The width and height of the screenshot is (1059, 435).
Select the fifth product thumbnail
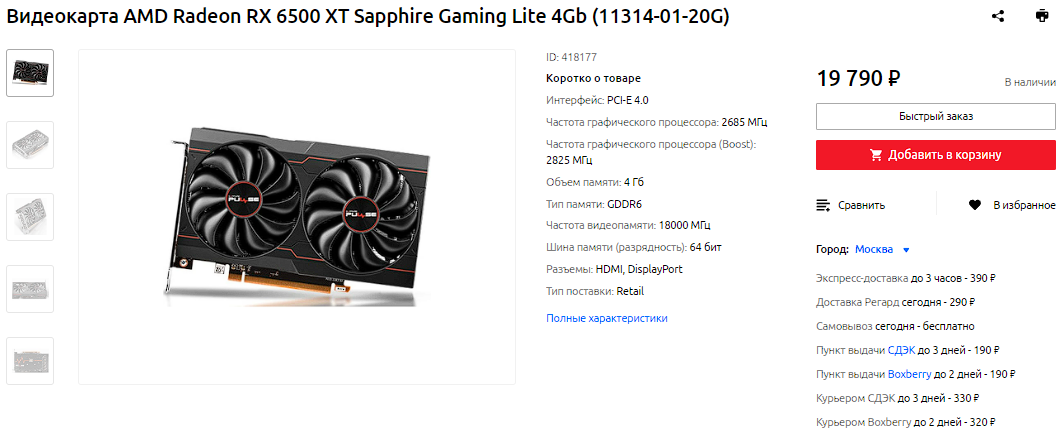point(30,361)
